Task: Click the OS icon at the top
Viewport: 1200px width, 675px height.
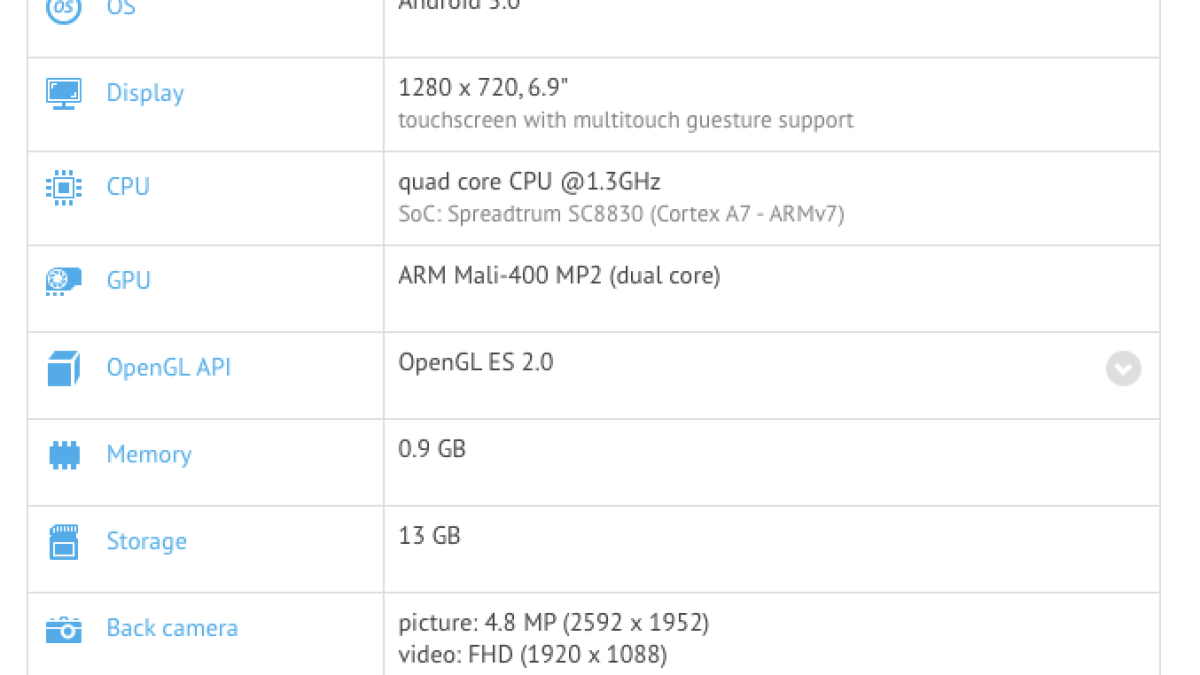Action: (x=63, y=9)
